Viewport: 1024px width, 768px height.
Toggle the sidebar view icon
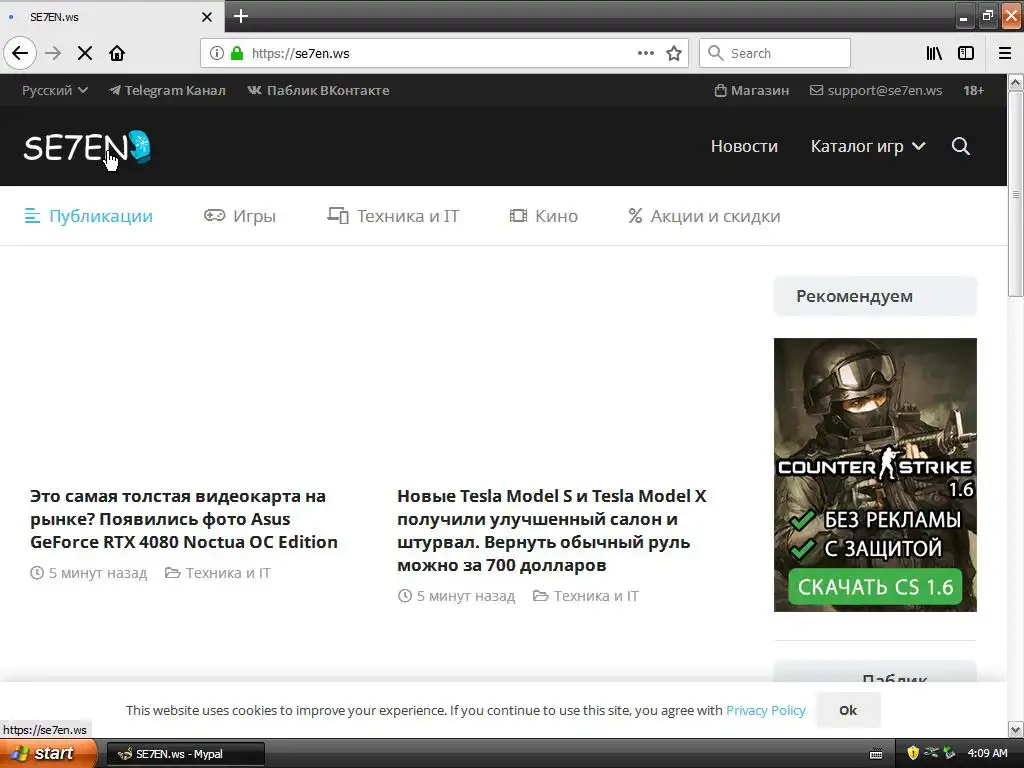pos(966,53)
